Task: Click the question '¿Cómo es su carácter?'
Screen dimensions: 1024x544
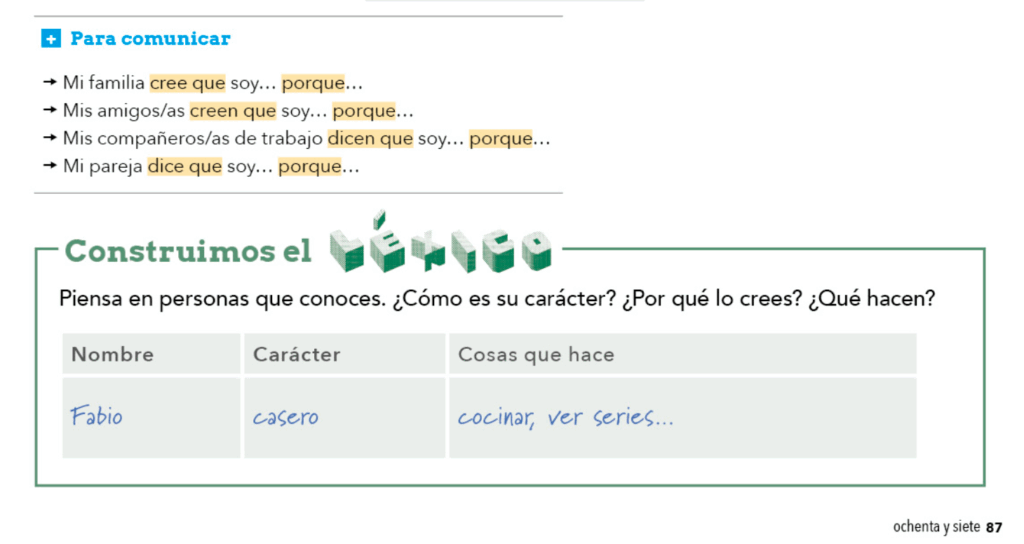Action: point(504,299)
